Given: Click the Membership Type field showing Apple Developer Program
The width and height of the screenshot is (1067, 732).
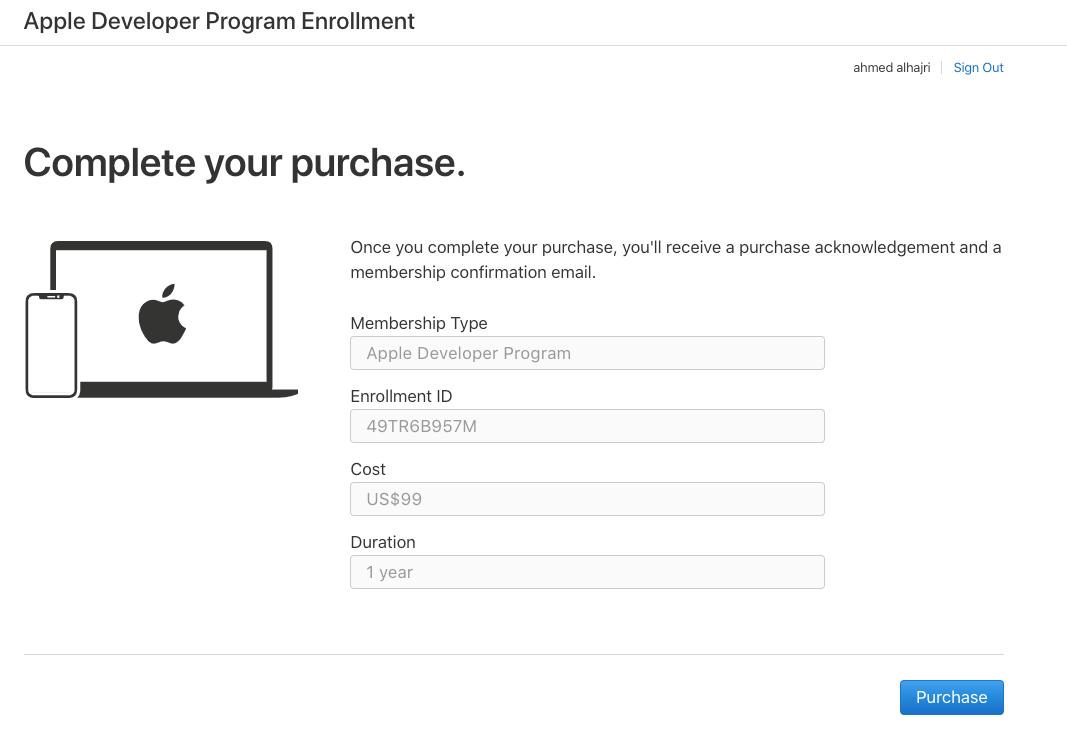Looking at the screenshot, I should point(587,353).
